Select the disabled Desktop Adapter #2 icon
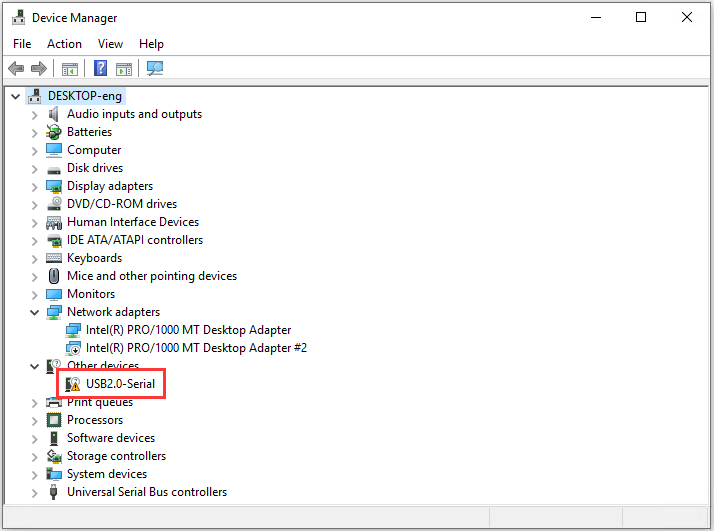This screenshot has width=714, height=531. pos(73,348)
